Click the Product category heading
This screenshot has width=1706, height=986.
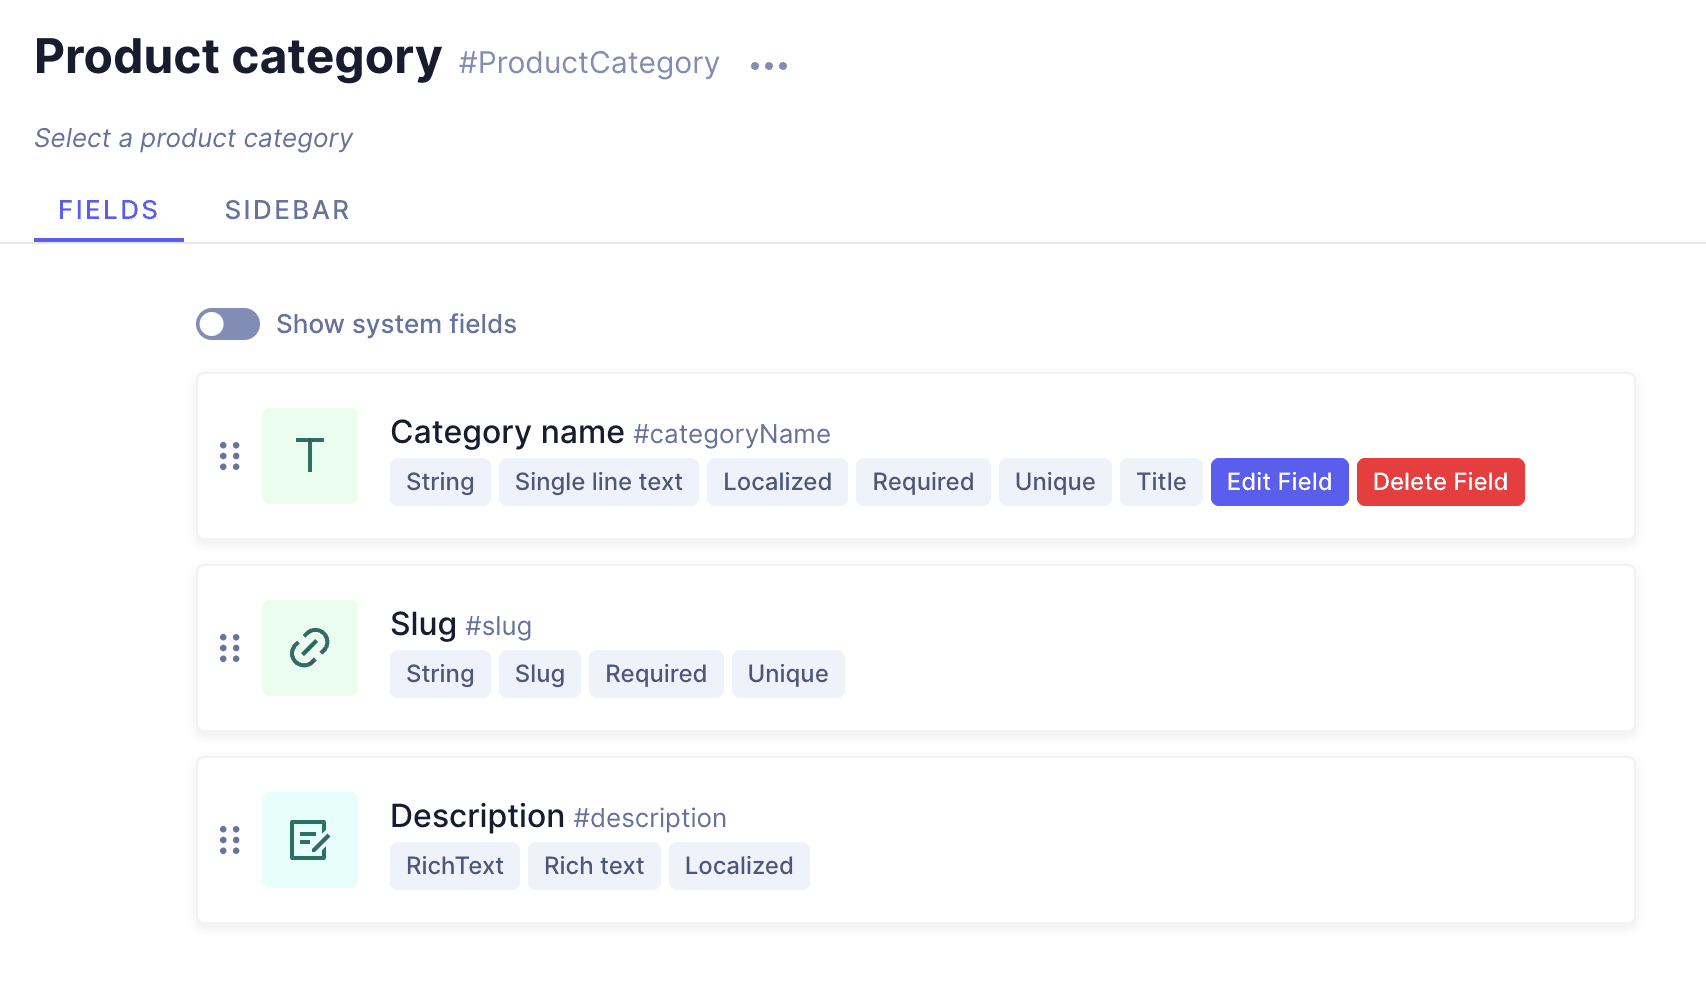[238, 57]
